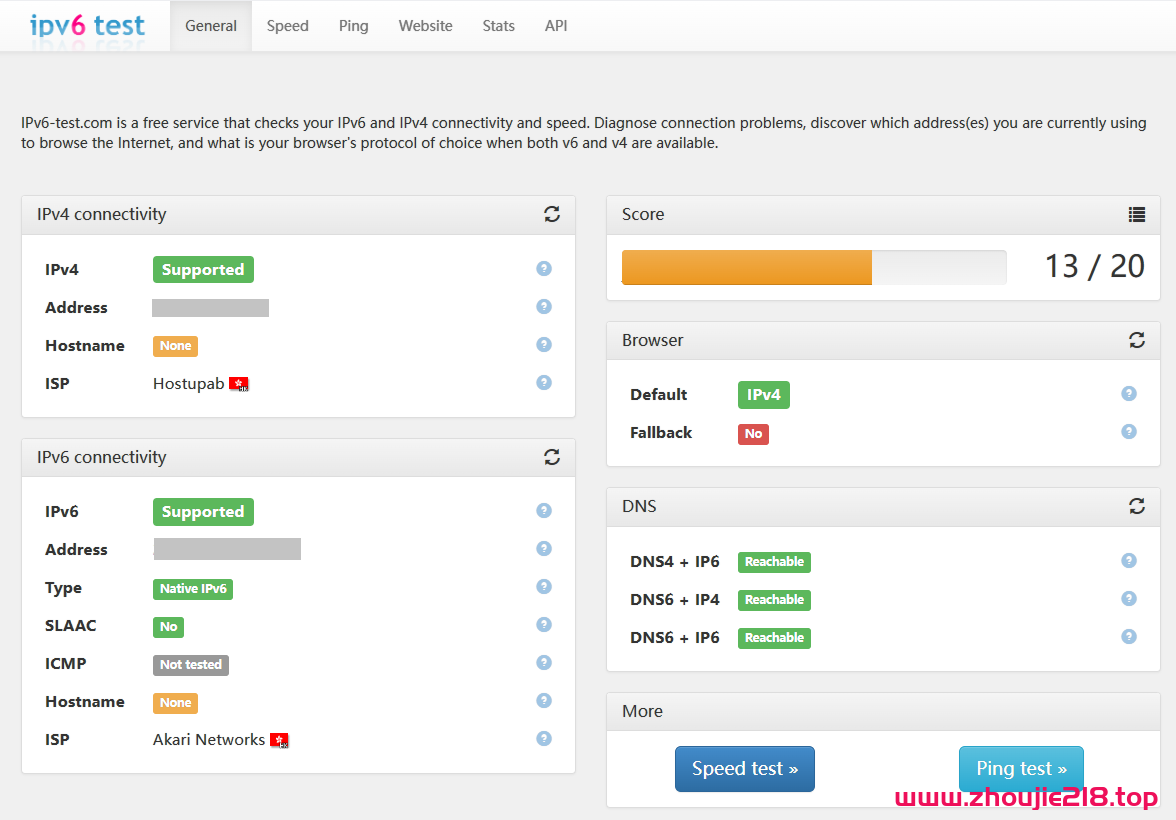Reload the DNS test panel
1176x820 pixels.
[x=1137, y=506]
